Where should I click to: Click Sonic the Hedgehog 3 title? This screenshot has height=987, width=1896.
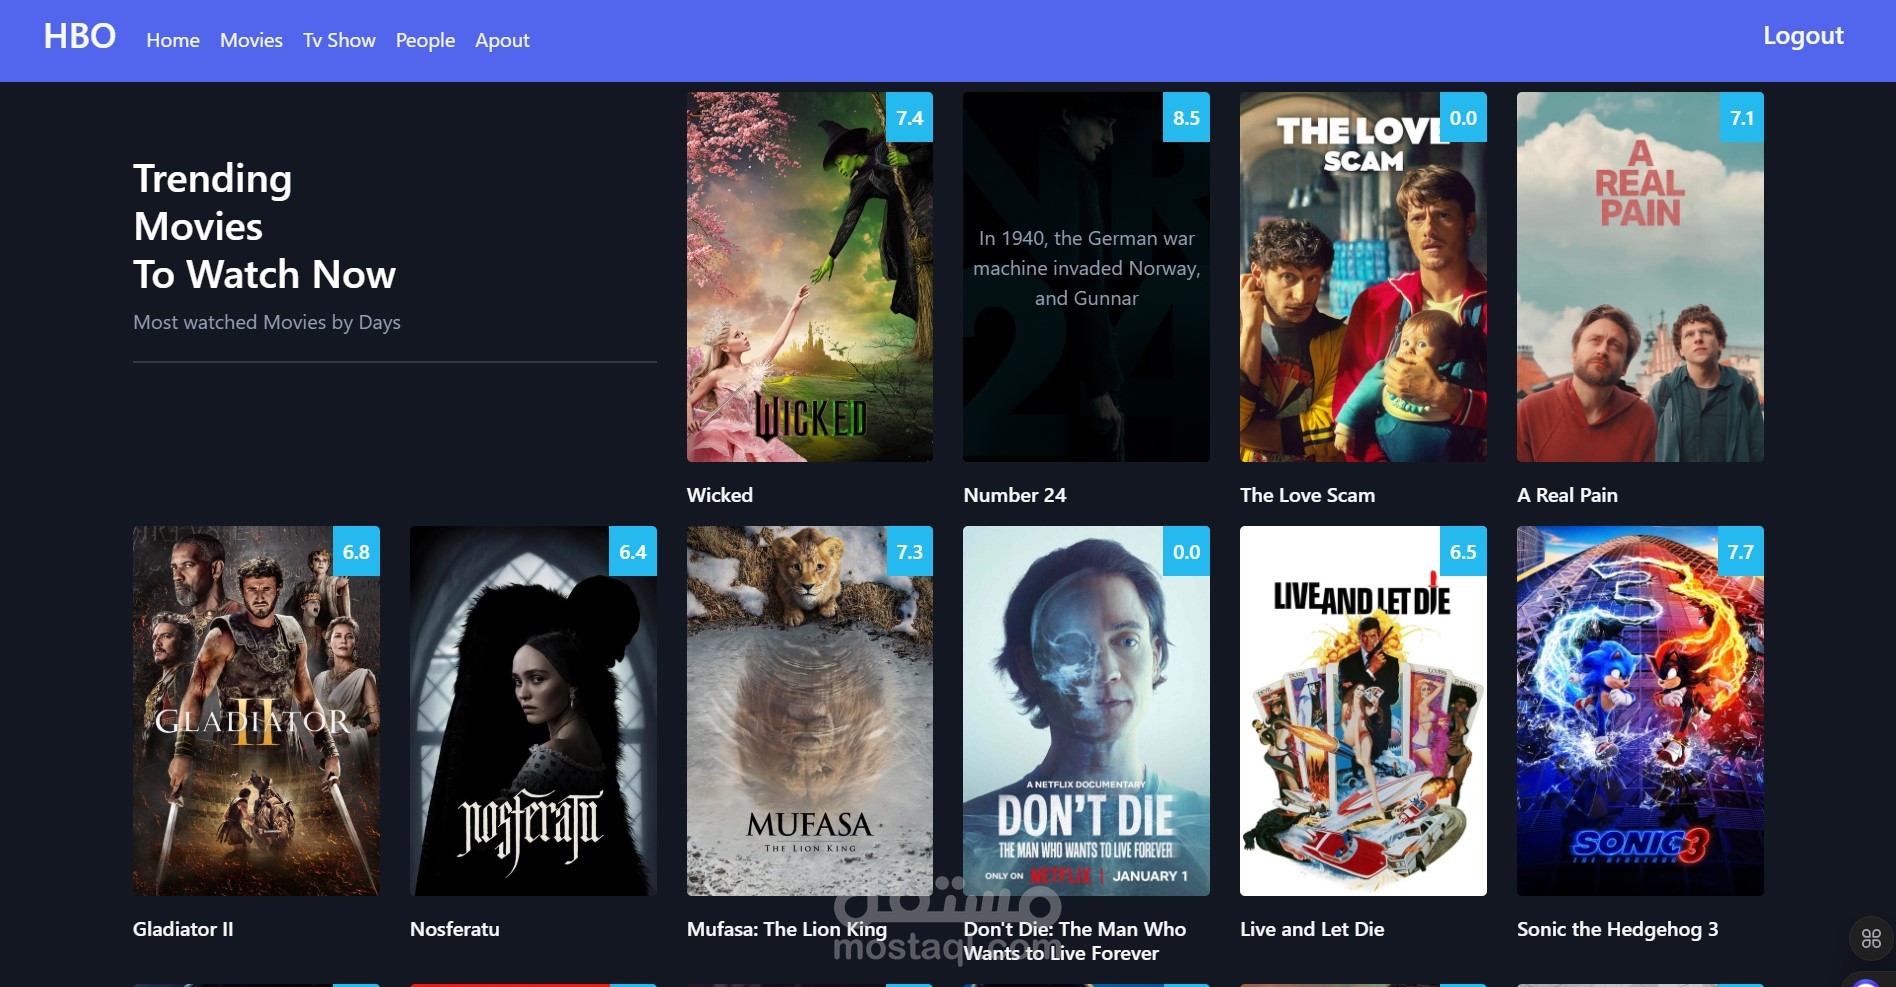tap(1617, 929)
